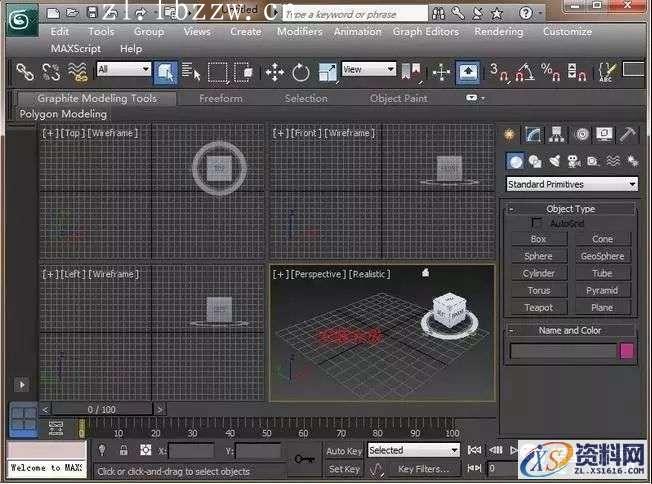Click Bind to Space Warp icon
652x484 pixels.
click(77, 72)
